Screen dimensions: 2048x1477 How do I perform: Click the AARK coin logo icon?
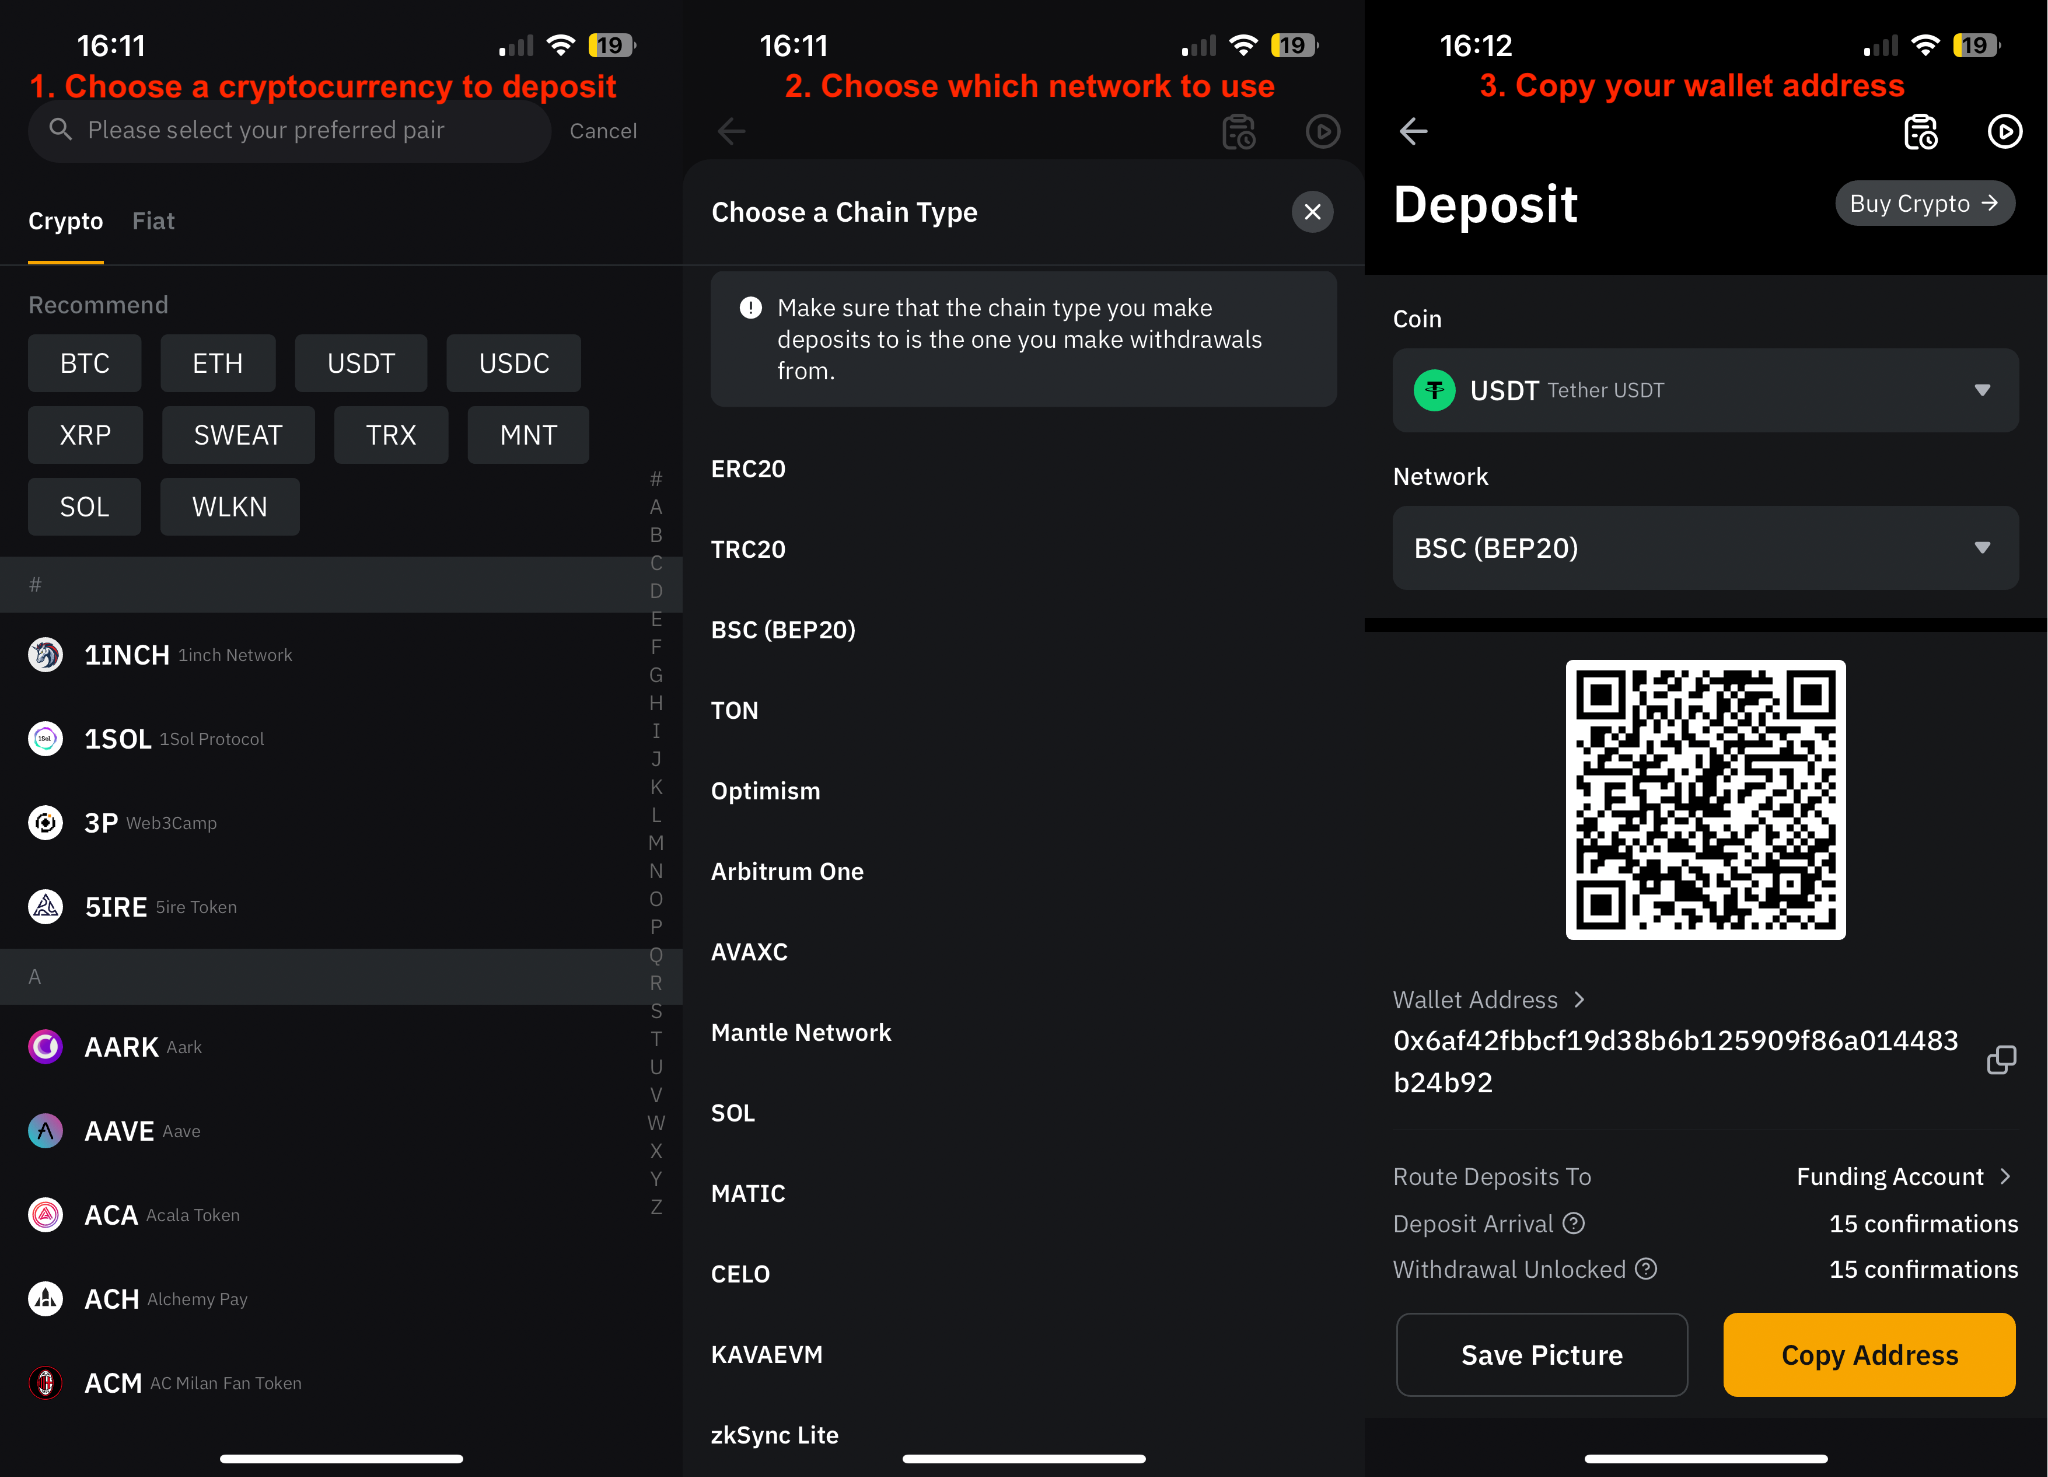(x=45, y=1047)
